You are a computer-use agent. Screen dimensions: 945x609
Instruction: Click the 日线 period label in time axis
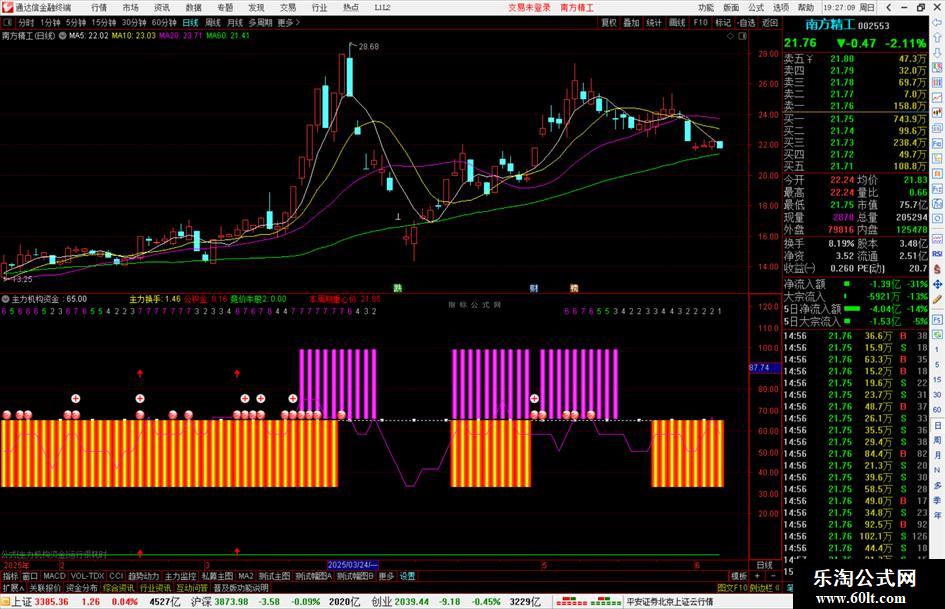coord(764,565)
